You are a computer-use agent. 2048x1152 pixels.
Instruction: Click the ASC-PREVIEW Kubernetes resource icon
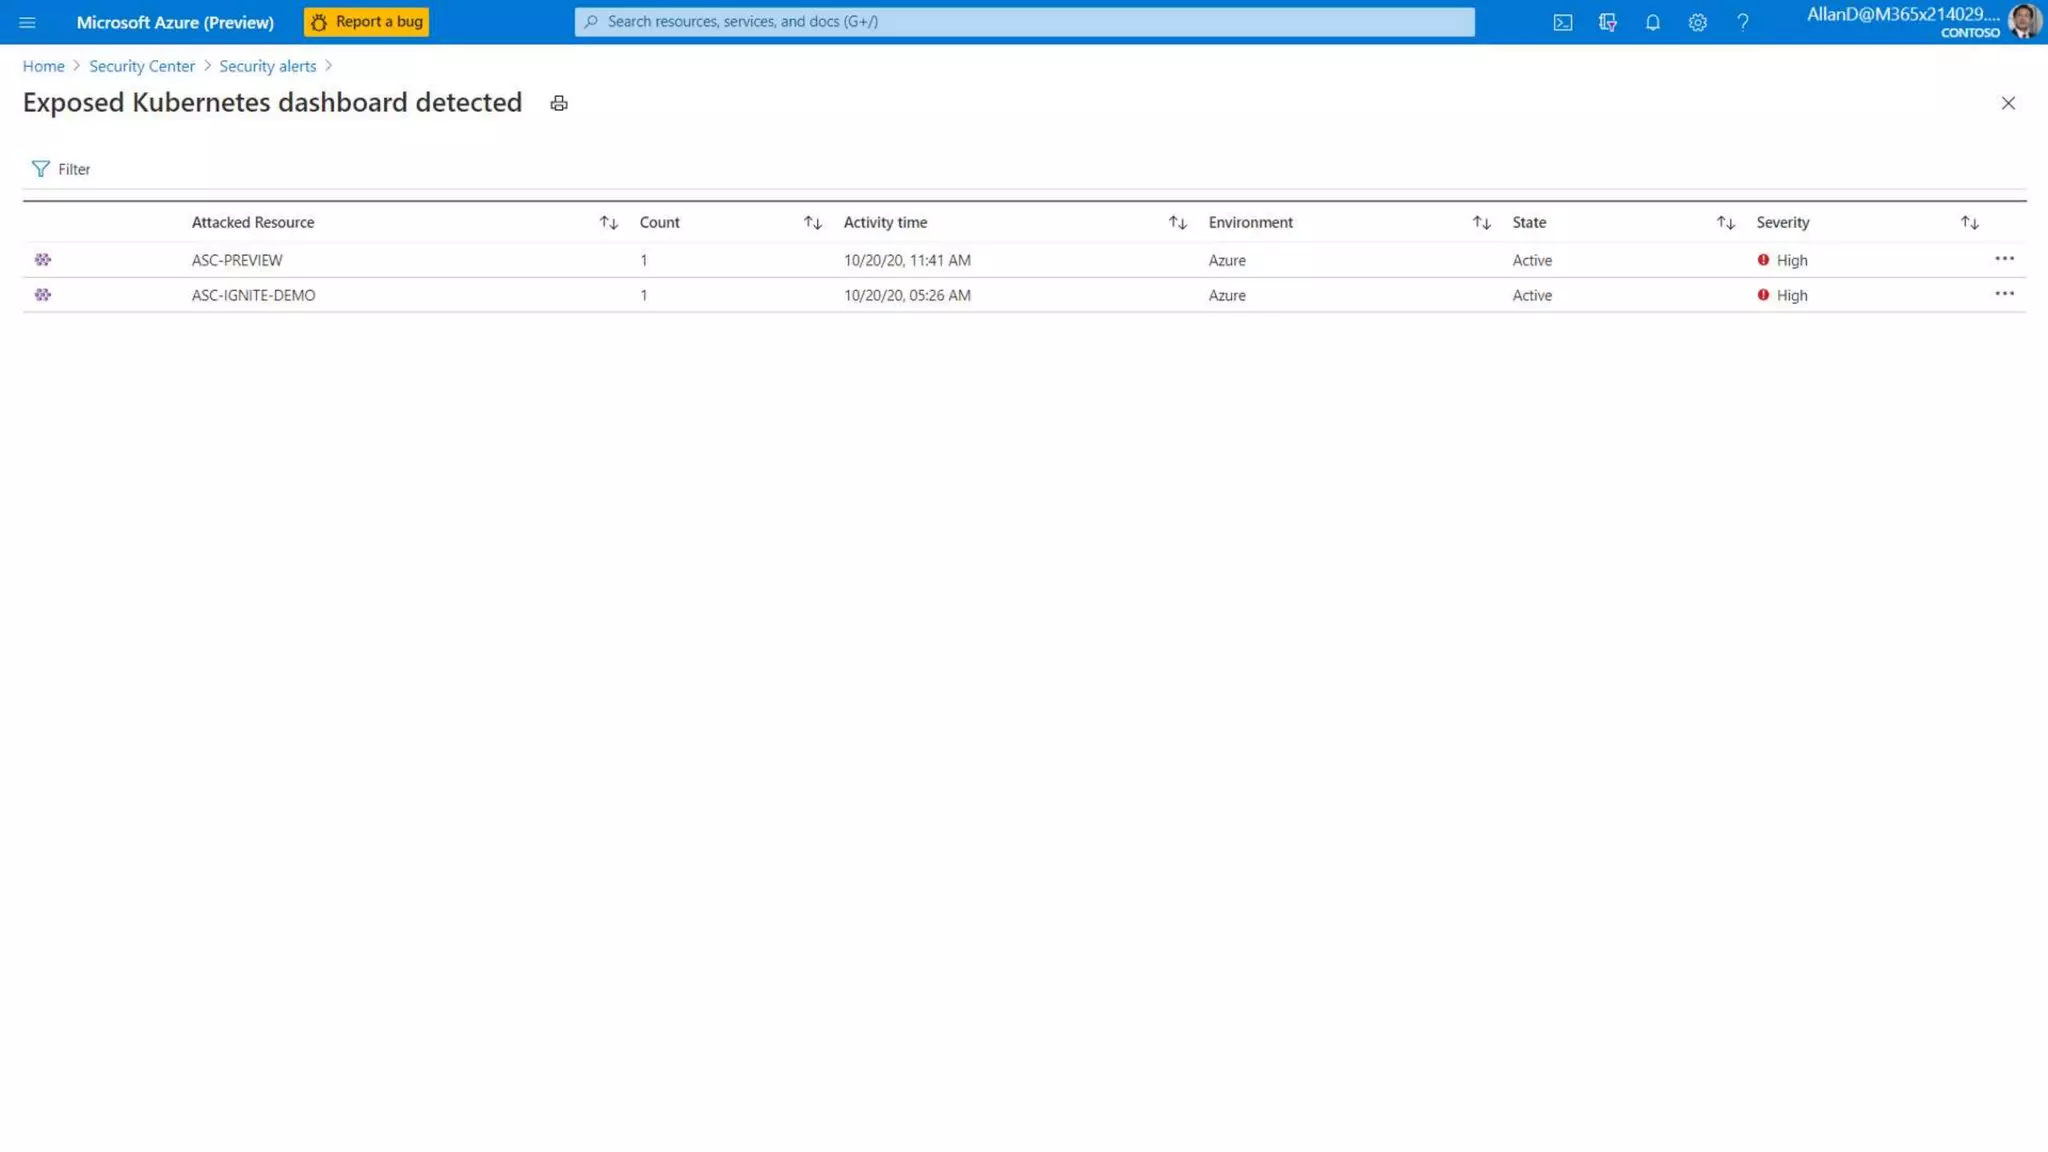(x=43, y=260)
